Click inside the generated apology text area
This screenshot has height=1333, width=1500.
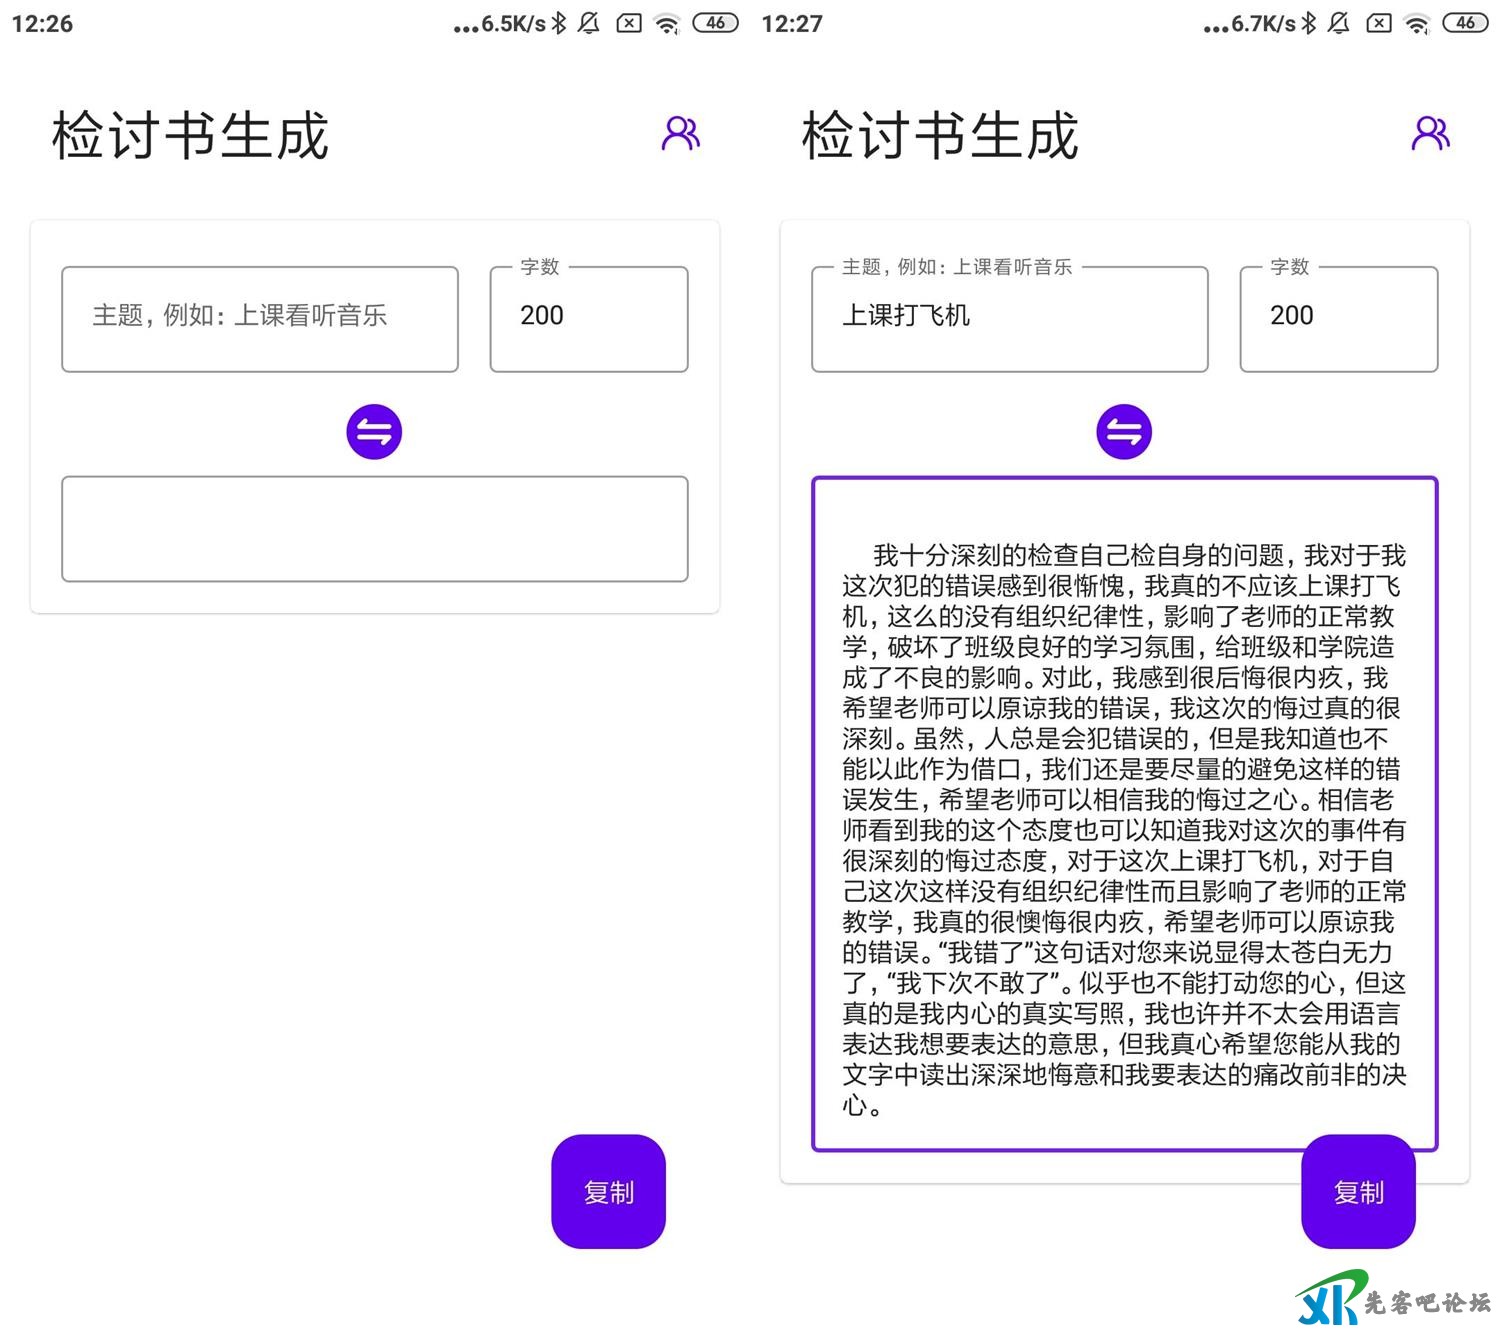(1124, 815)
